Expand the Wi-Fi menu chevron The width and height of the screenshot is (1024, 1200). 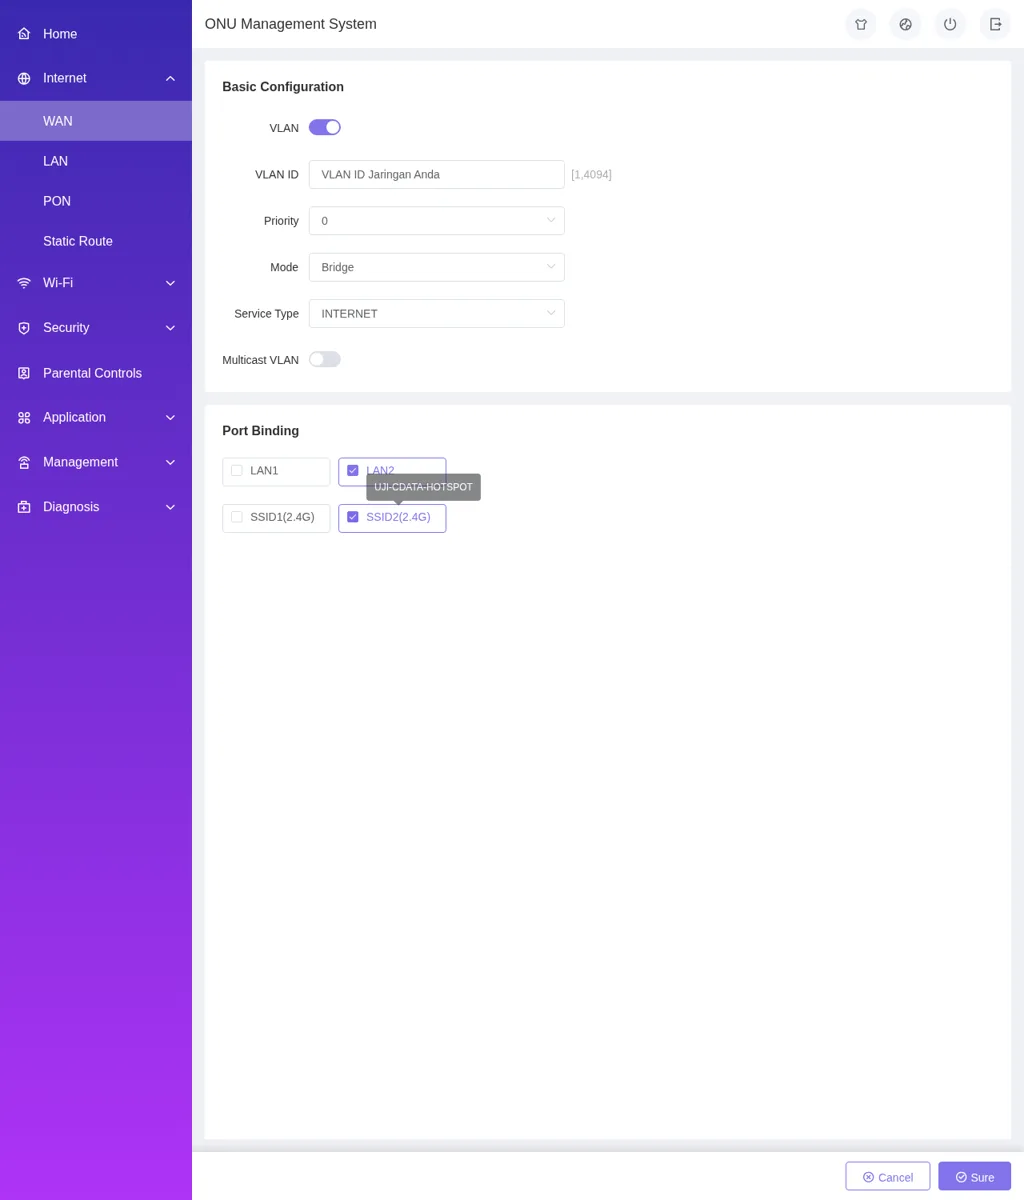tap(170, 283)
